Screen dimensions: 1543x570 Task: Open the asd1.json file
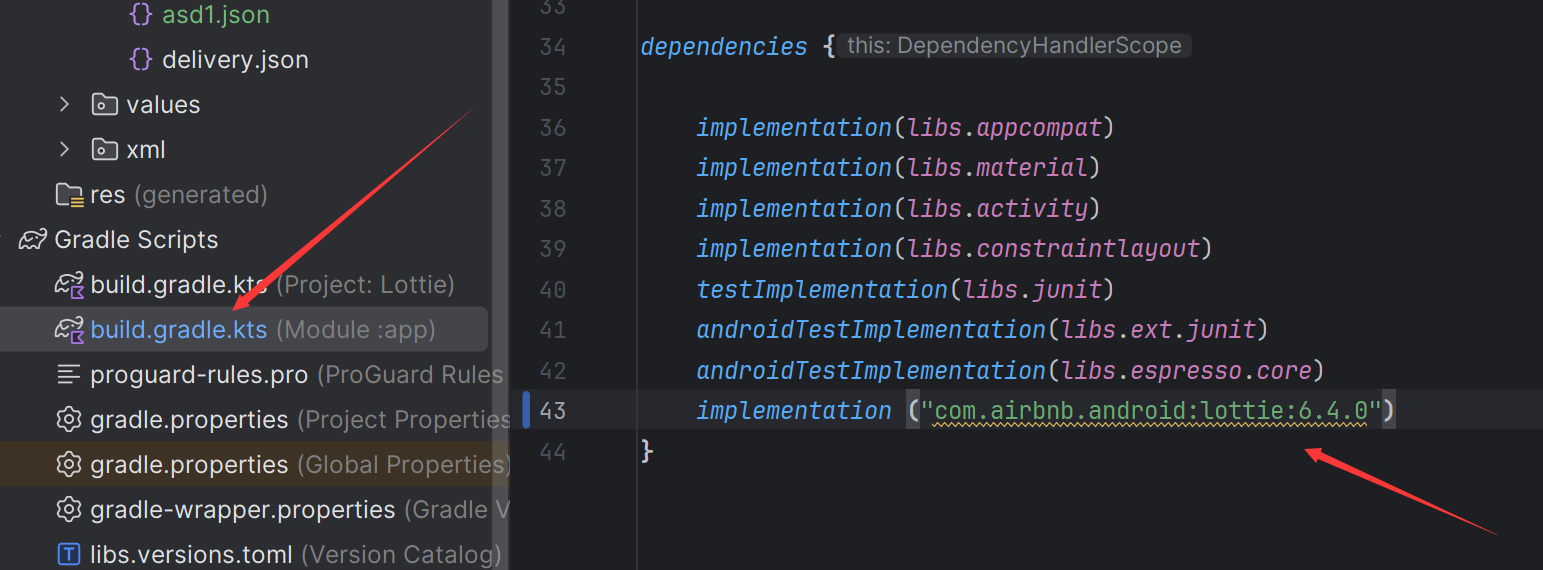215,15
